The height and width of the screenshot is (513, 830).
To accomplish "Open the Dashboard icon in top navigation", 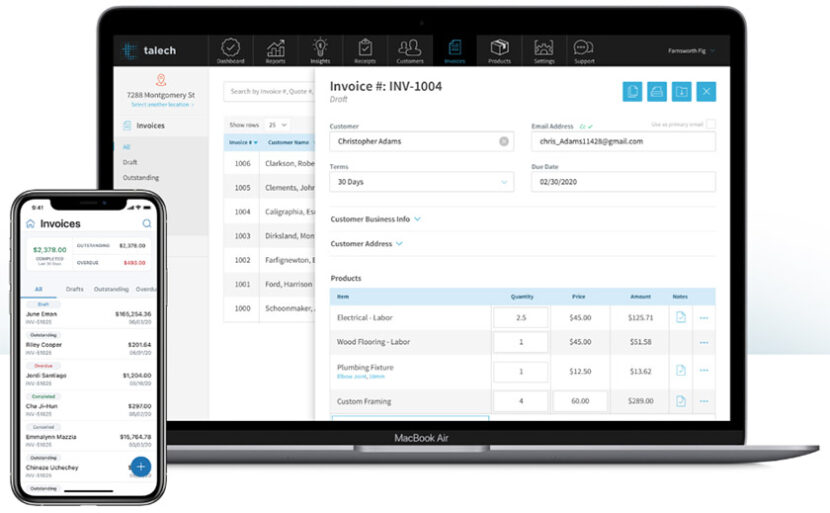I will pos(230,50).
